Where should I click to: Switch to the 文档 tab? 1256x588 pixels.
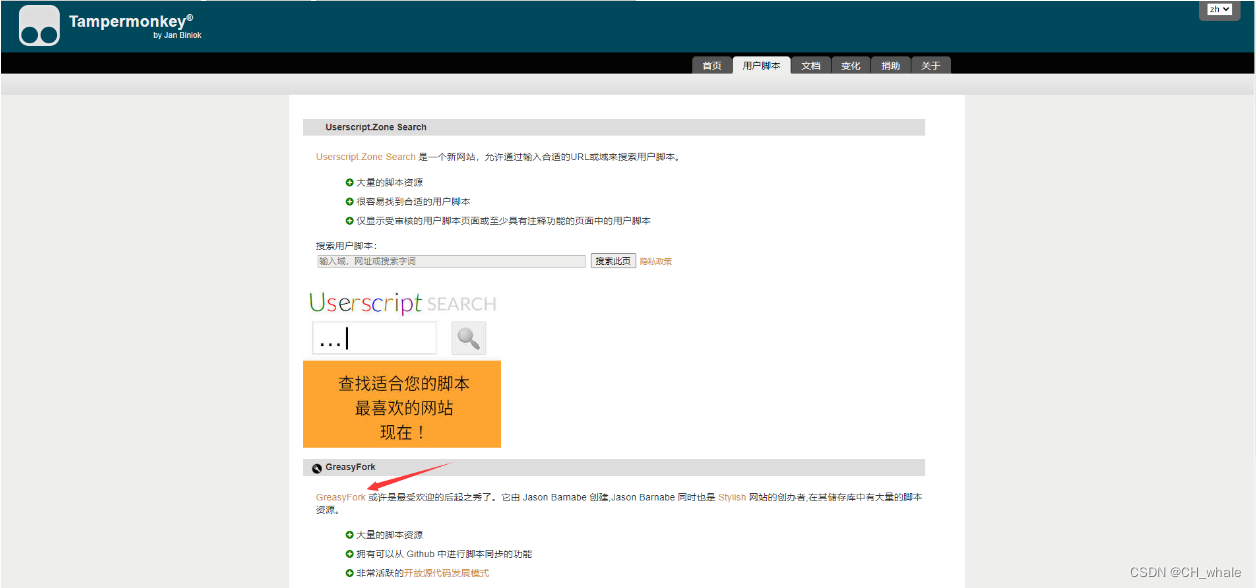point(810,64)
